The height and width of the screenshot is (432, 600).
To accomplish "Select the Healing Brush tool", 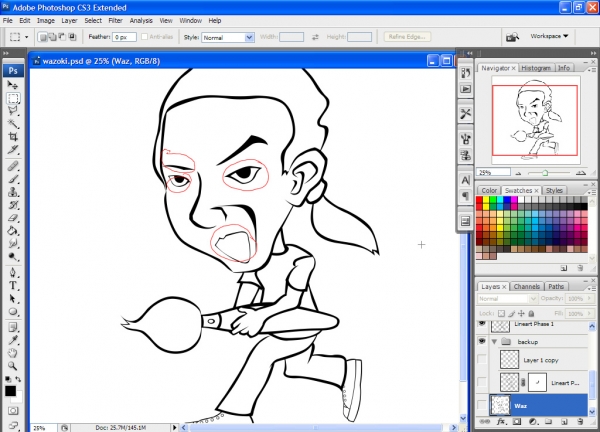I will tap(13, 166).
